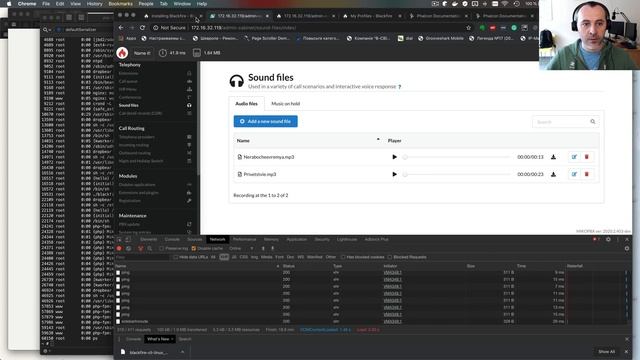This screenshot has width=640, height=360.
Task: Toggle the Blocked Requests checkbox
Action: [x=390, y=257]
